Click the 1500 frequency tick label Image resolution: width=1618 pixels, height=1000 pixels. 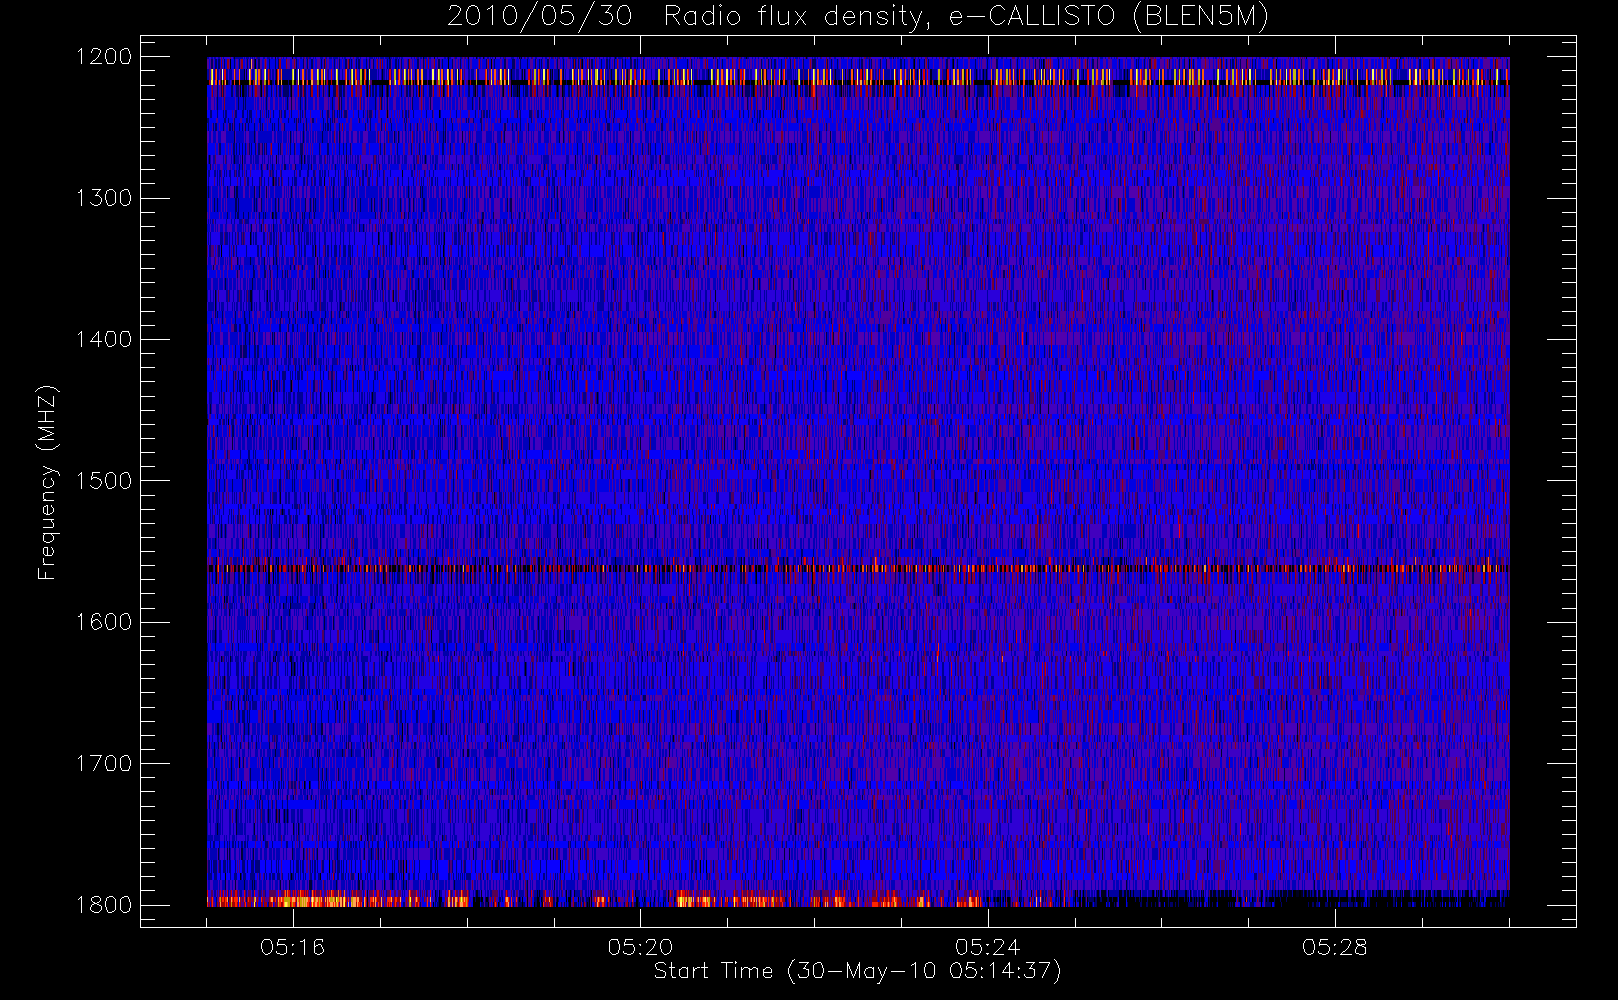pos(104,481)
